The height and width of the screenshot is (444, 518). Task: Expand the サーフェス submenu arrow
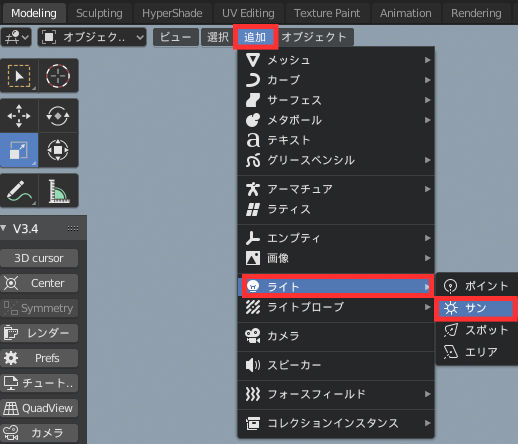point(427,100)
